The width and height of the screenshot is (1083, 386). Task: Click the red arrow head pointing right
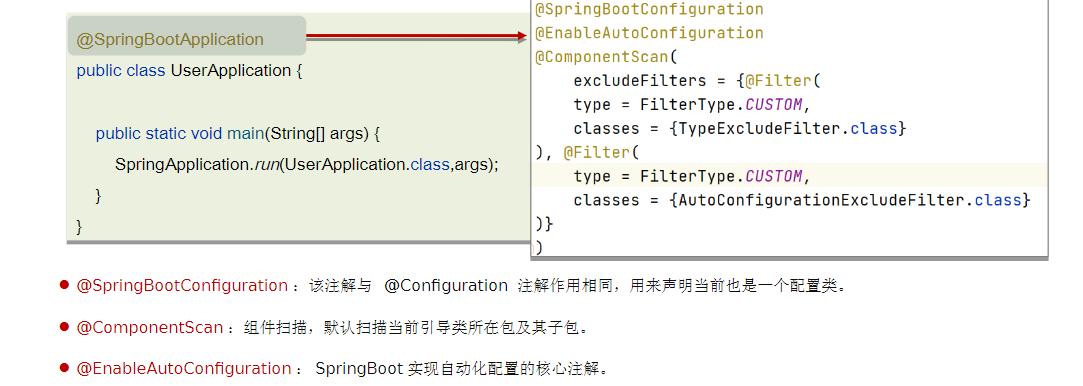pos(523,36)
